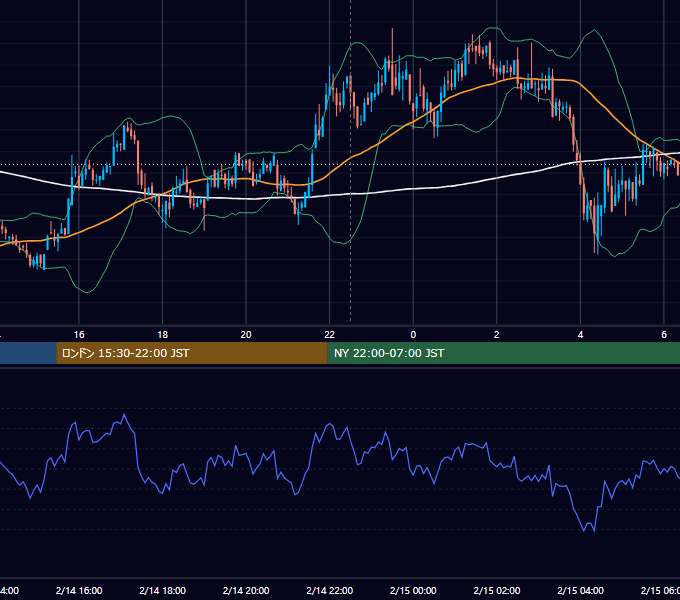This screenshot has width=680, height=600.
Task: Click the oscillator's highest peak after 2/14 16:00
Action: click(x=125, y=415)
